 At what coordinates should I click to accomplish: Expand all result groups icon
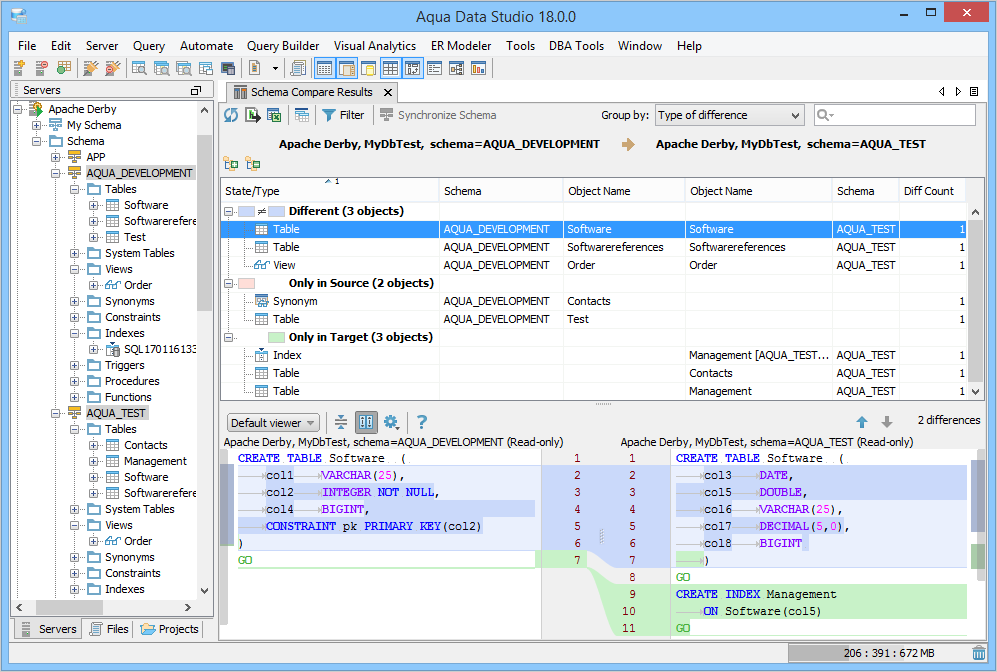tap(231, 164)
